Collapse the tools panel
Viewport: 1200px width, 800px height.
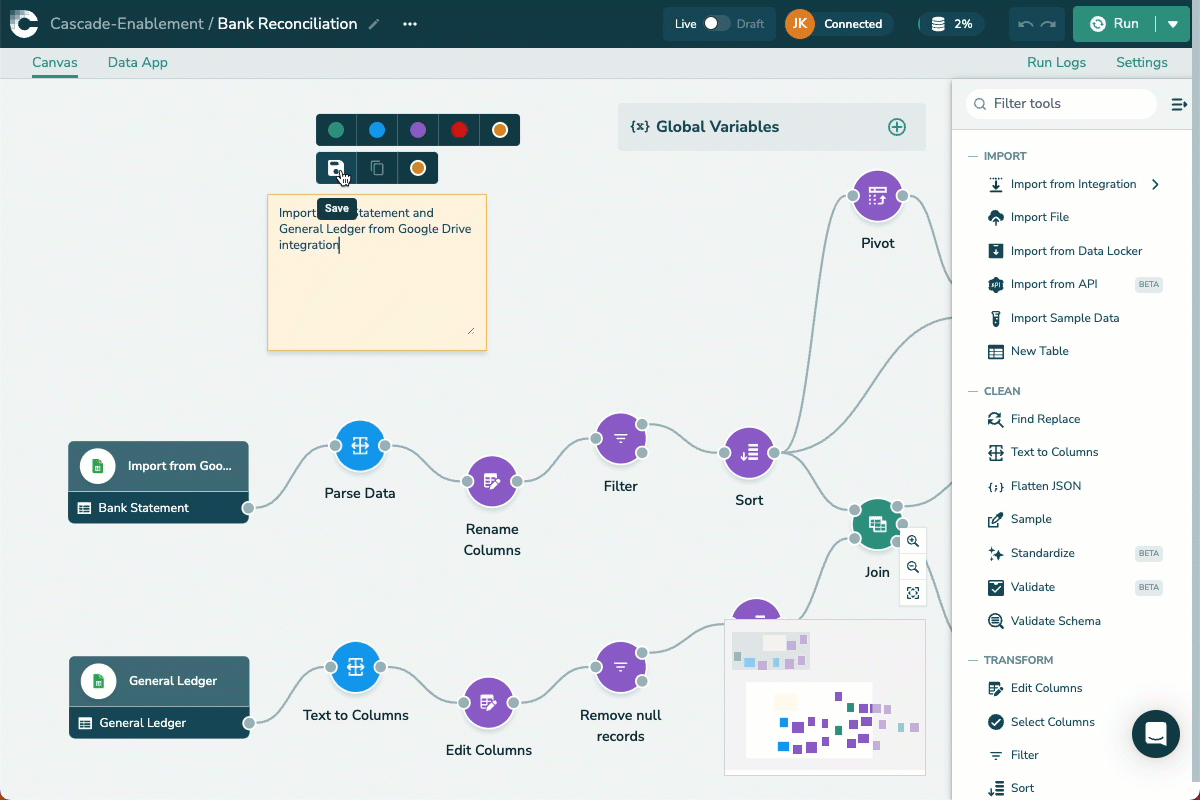[1179, 104]
